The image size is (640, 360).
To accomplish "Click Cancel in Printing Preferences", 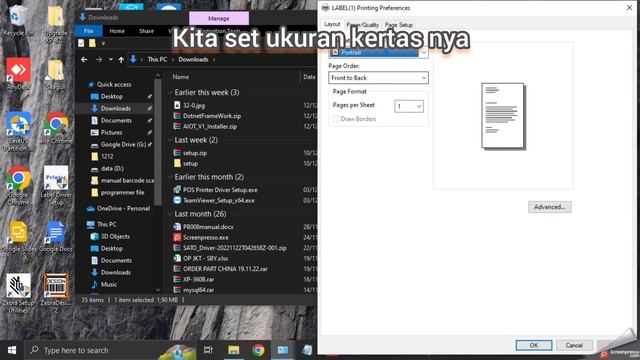I will [x=574, y=345].
